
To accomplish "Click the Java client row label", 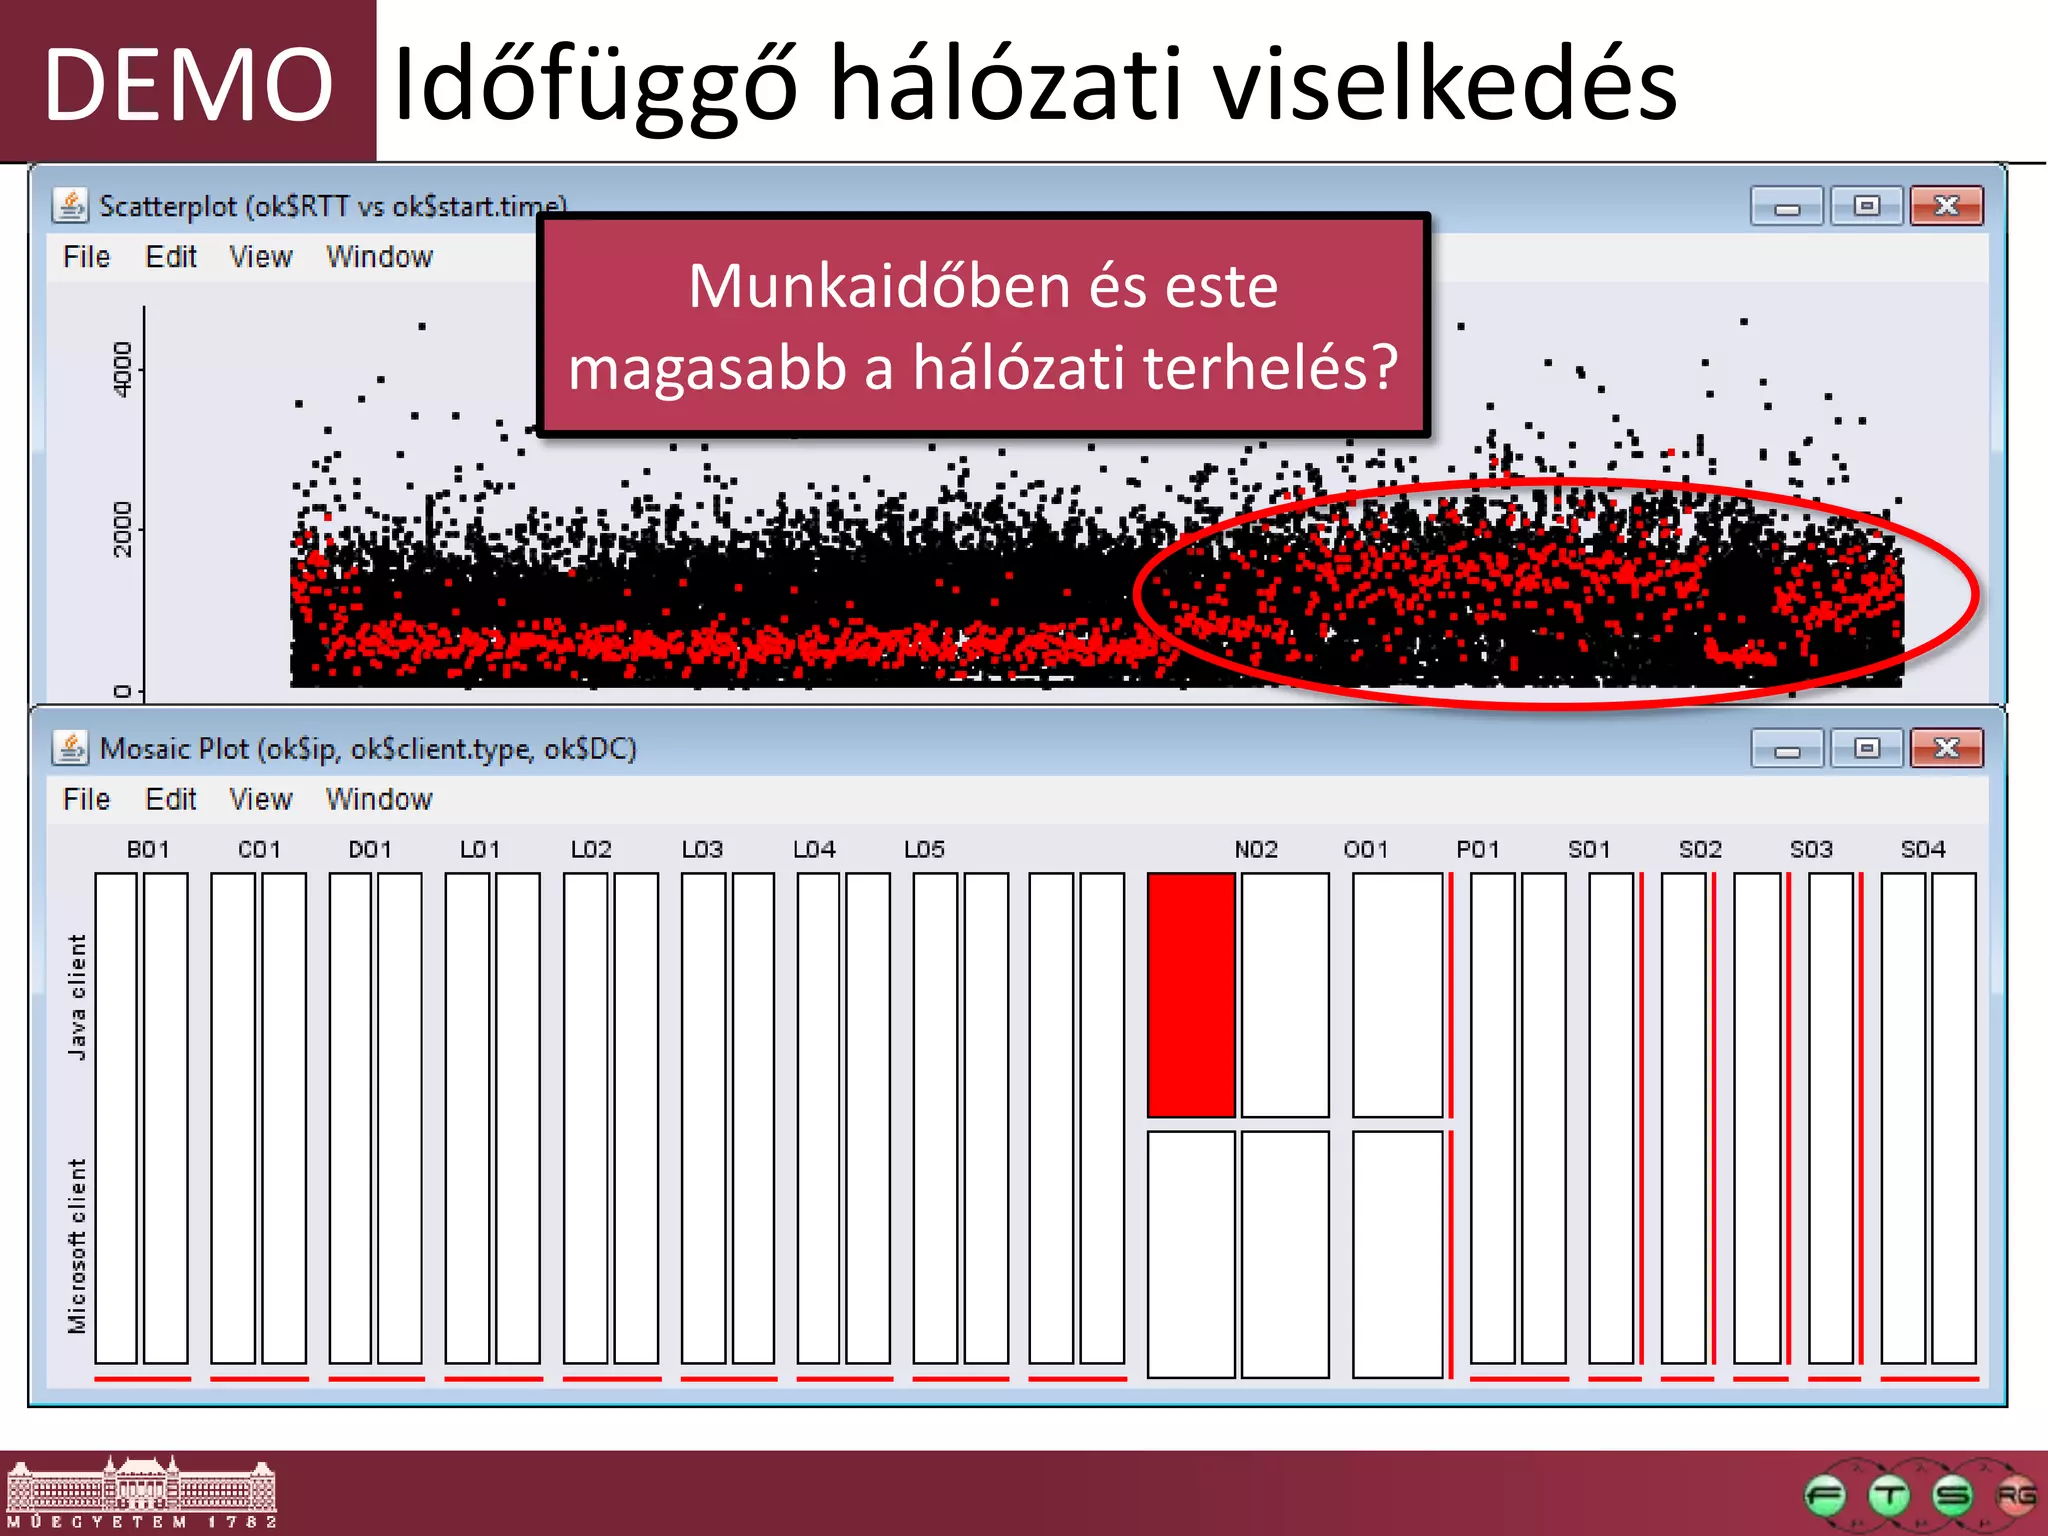I will [x=77, y=997].
